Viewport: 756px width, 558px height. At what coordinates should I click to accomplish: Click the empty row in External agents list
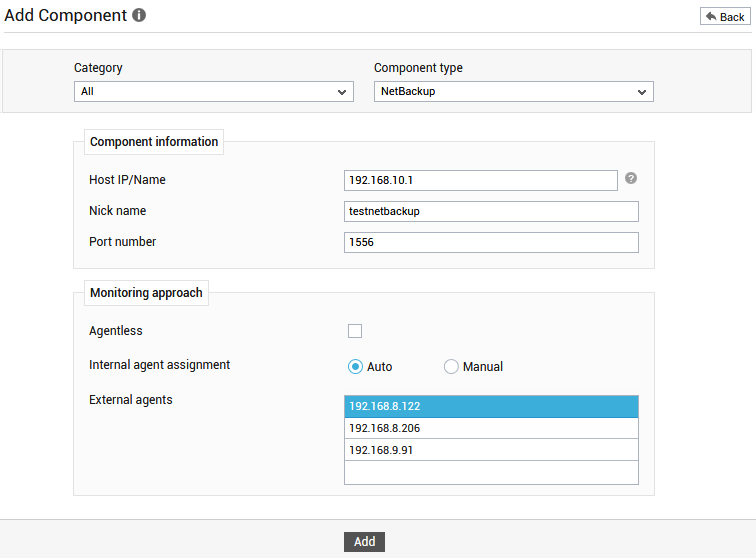(491, 472)
